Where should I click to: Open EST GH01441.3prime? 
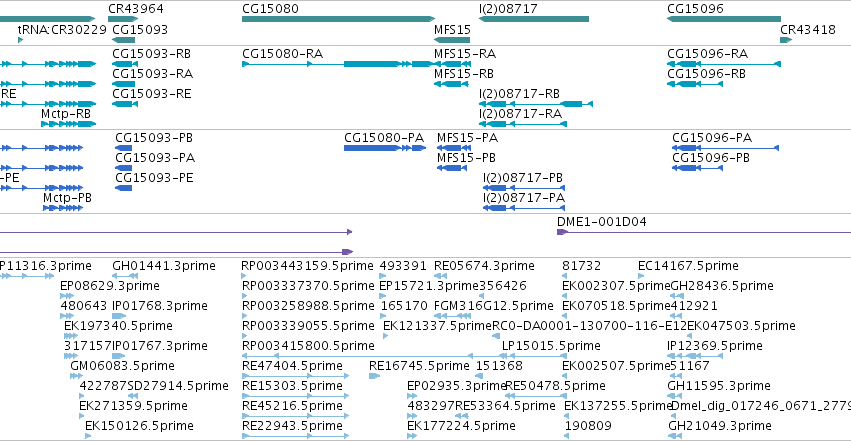164,266
